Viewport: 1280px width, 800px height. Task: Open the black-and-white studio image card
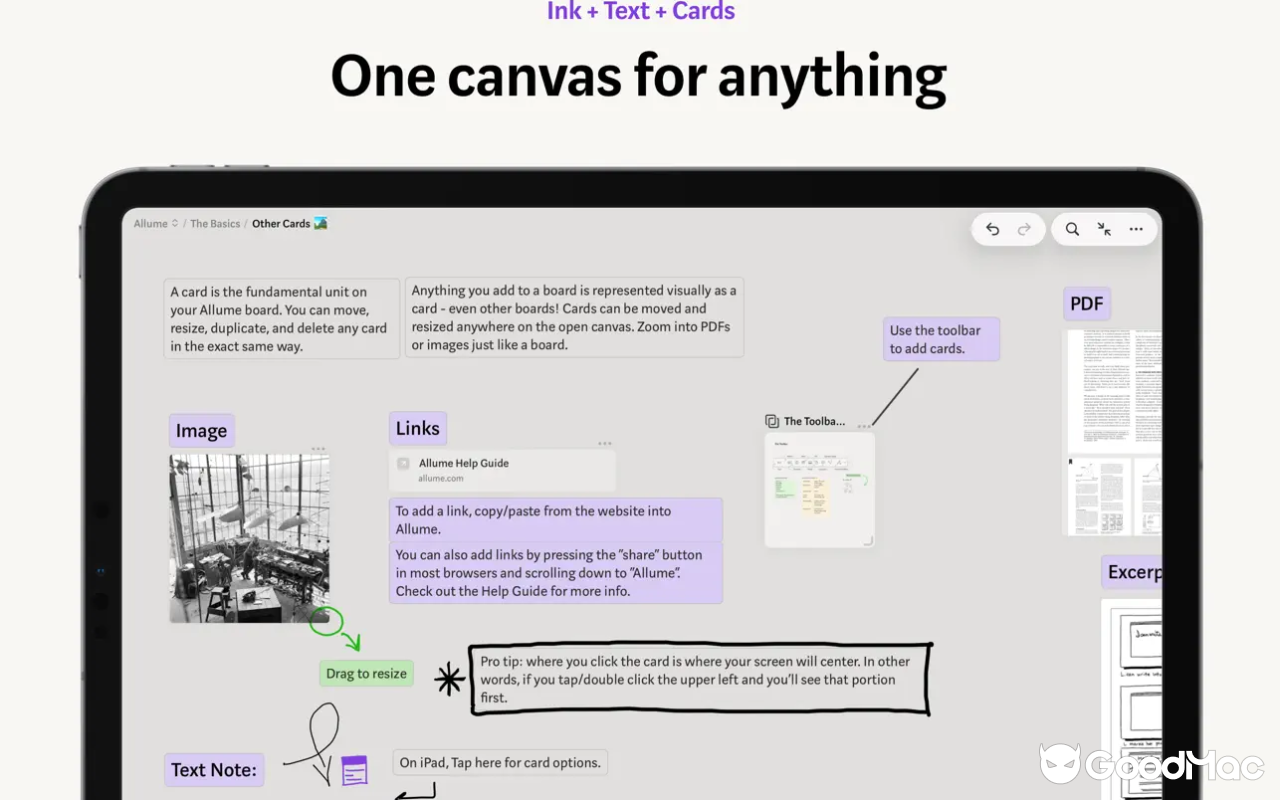249,539
